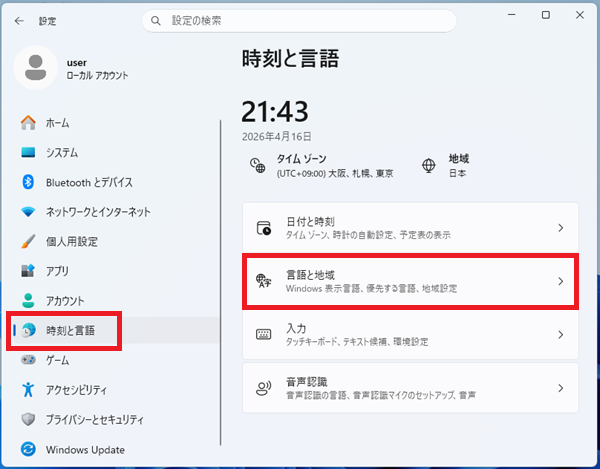Click the sidebar vertical scrollbar
Viewport: 600px width, 469px height.
pyautogui.click(x=220, y=280)
